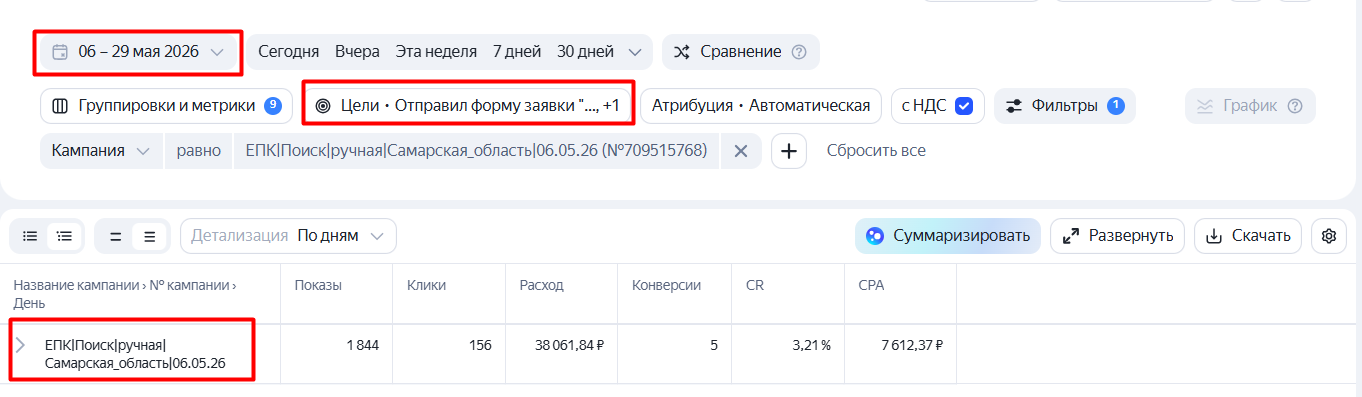Select the Вчера period preset

357,52
